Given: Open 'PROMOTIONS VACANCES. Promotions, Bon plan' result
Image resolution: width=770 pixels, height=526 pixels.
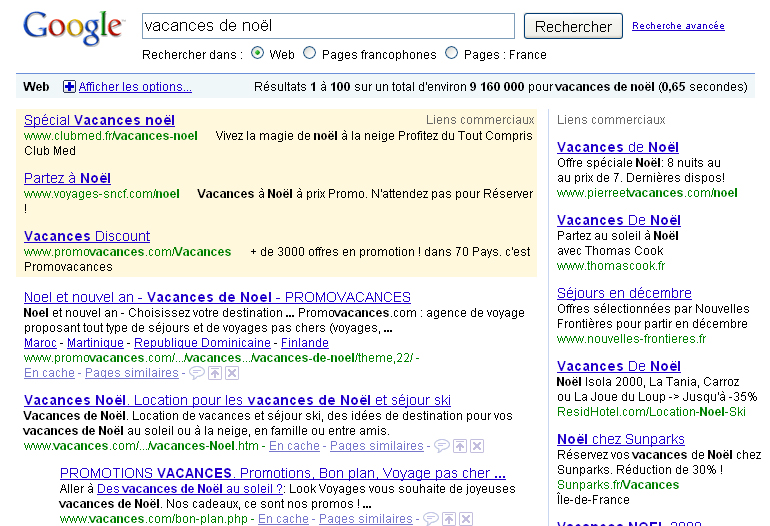Looking at the screenshot, I should [282, 473].
